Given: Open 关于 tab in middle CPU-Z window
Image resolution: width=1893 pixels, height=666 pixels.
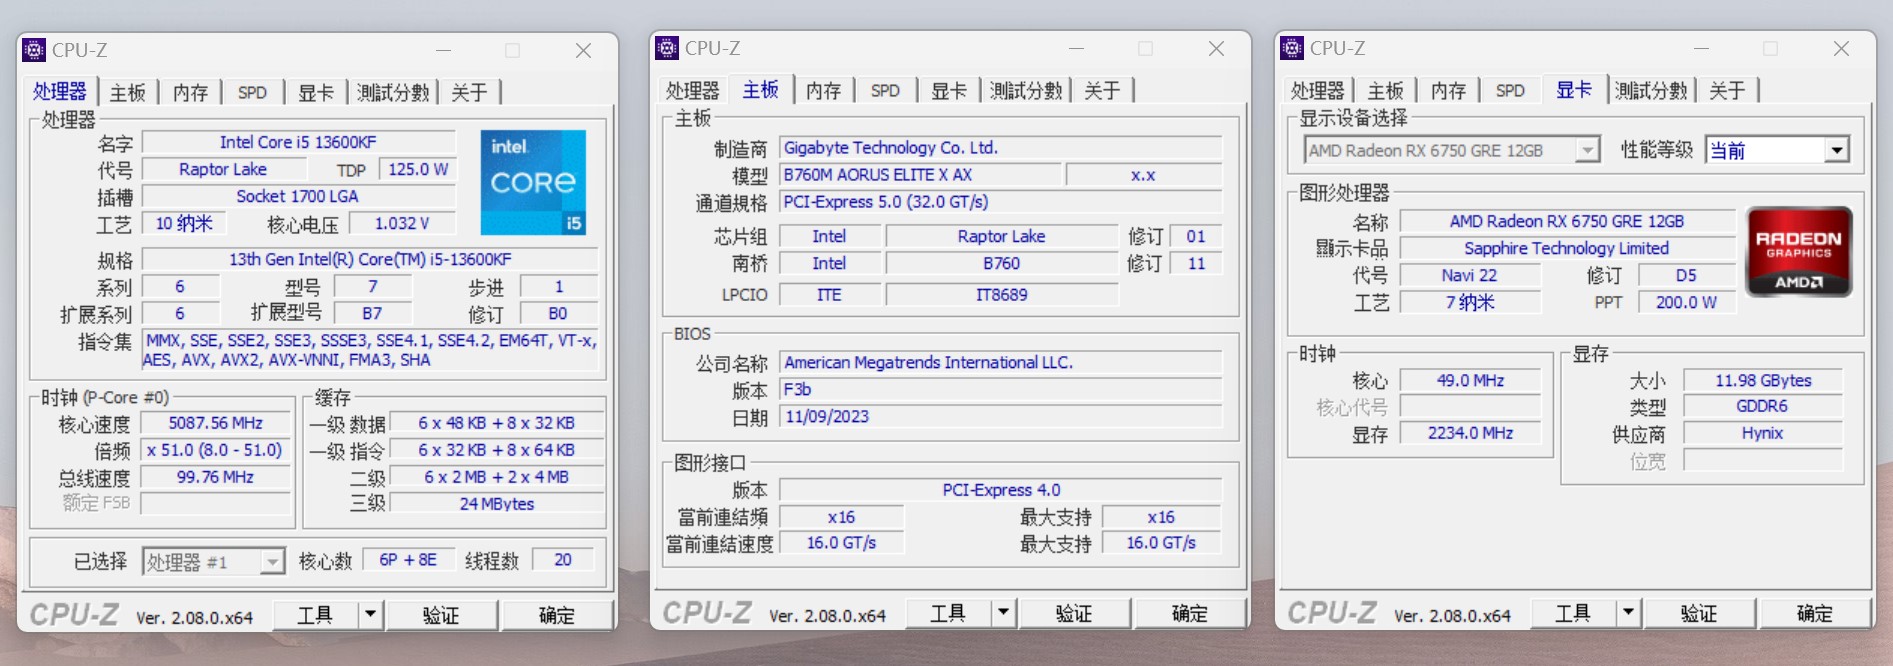Looking at the screenshot, I should pyautogui.click(x=1102, y=91).
